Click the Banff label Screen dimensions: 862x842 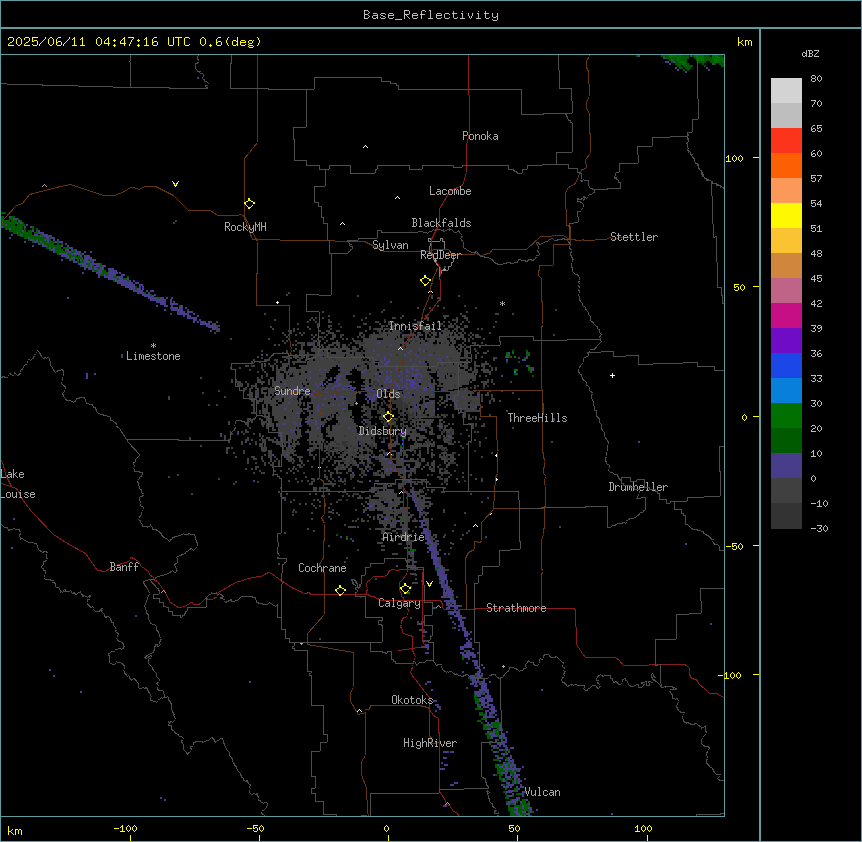tap(124, 567)
